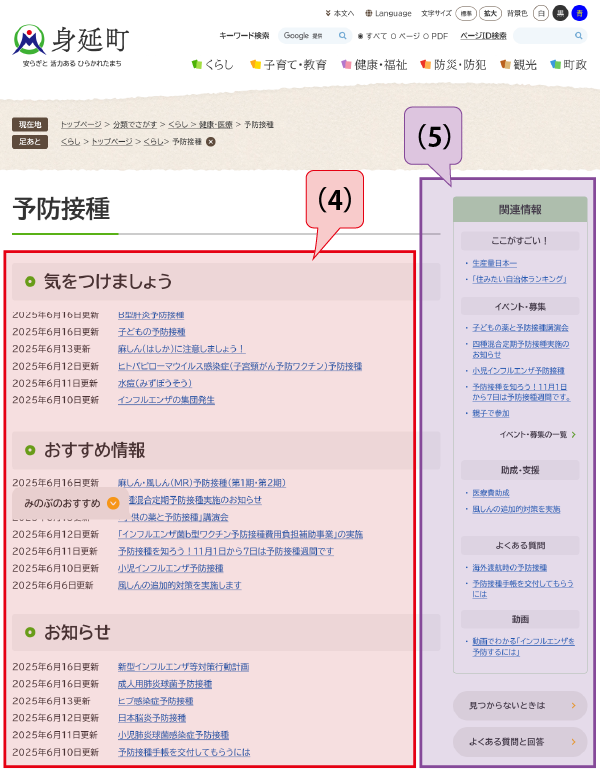Open 四種混合定期予防接種実施のお知らせ in the sidebar

click(x=520, y=349)
